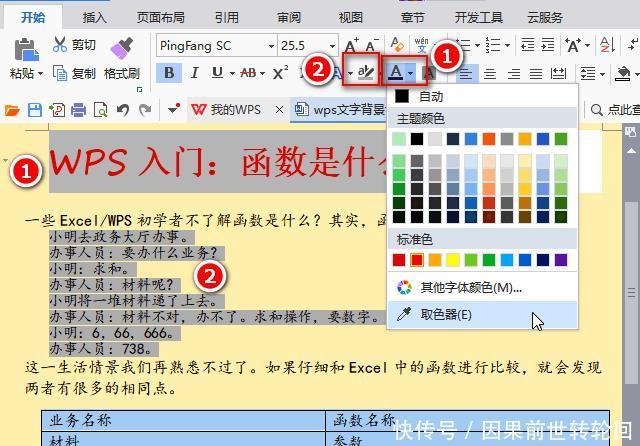Click the redo arrow
640x446 pixels.
[x=144, y=110]
